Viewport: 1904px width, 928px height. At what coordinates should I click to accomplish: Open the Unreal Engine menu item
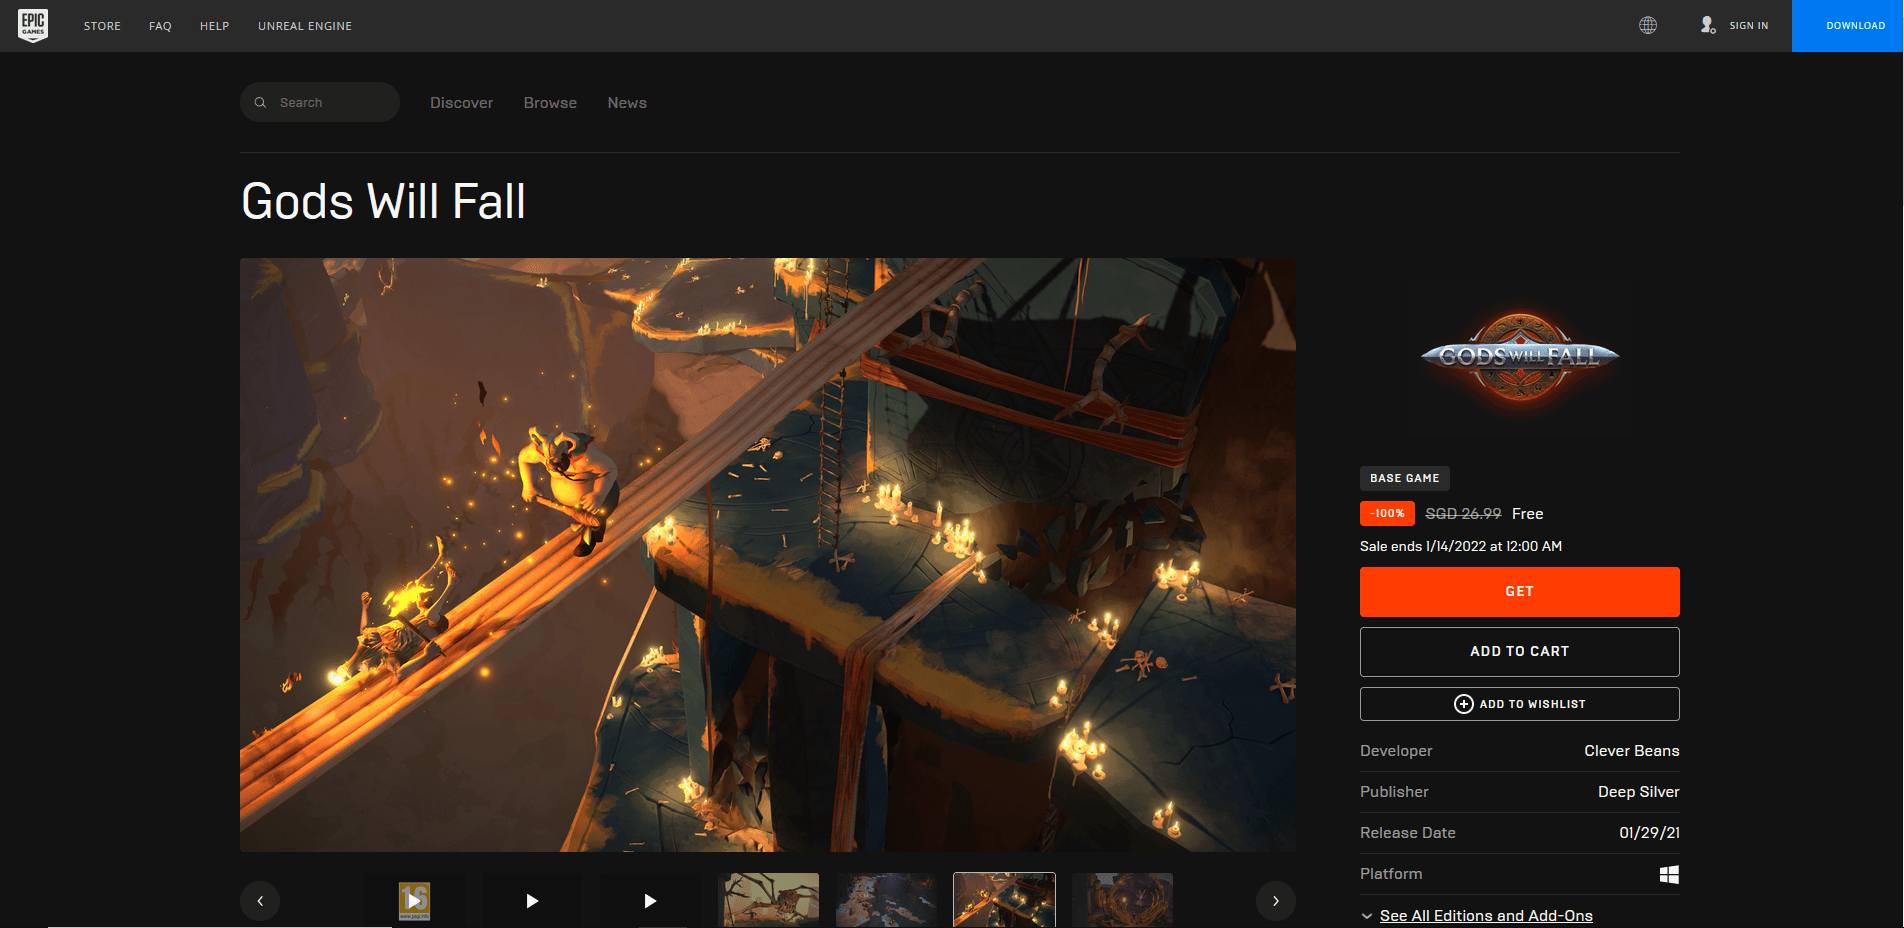pyautogui.click(x=305, y=26)
